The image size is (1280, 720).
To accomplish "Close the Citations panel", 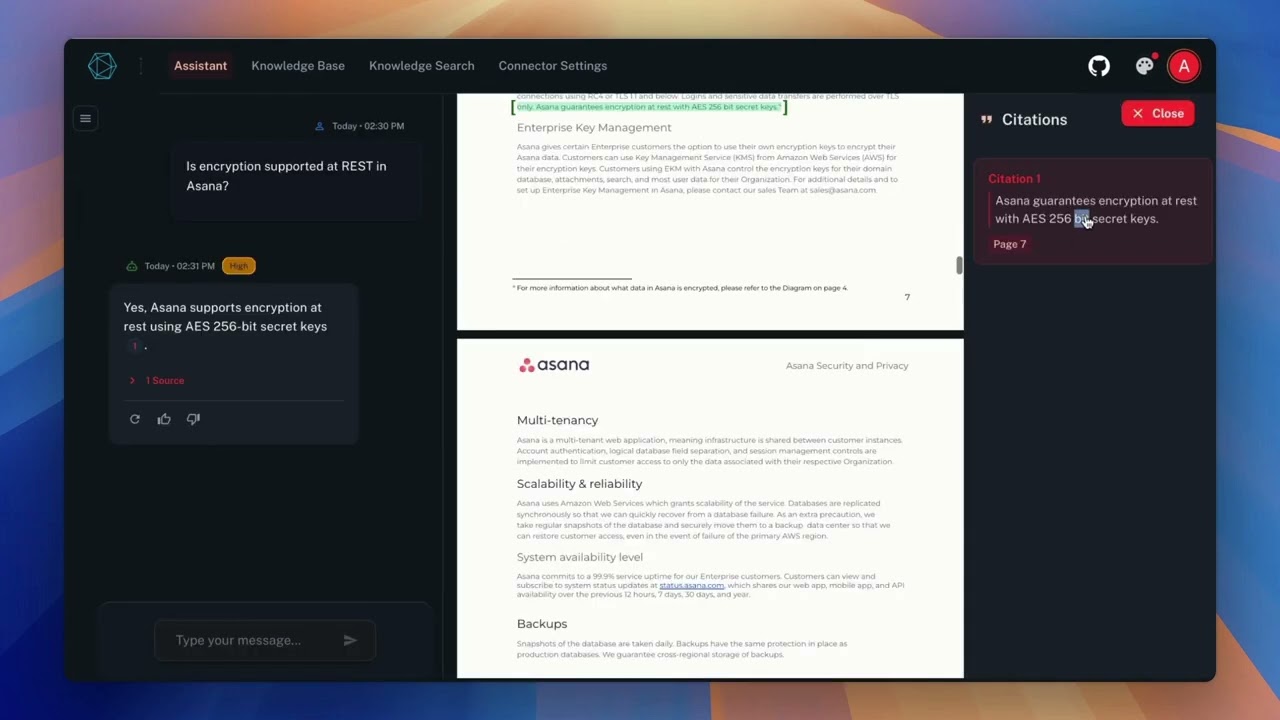I will point(1158,113).
